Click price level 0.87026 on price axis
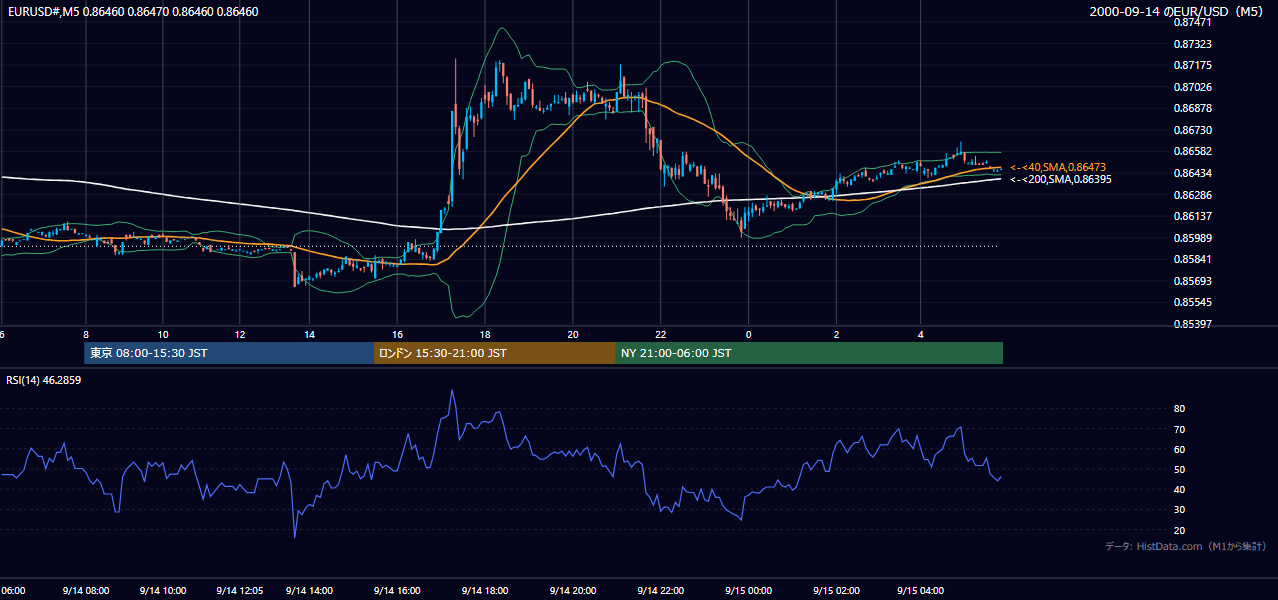Viewport: 1278px width, 600px height. pos(1193,87)
